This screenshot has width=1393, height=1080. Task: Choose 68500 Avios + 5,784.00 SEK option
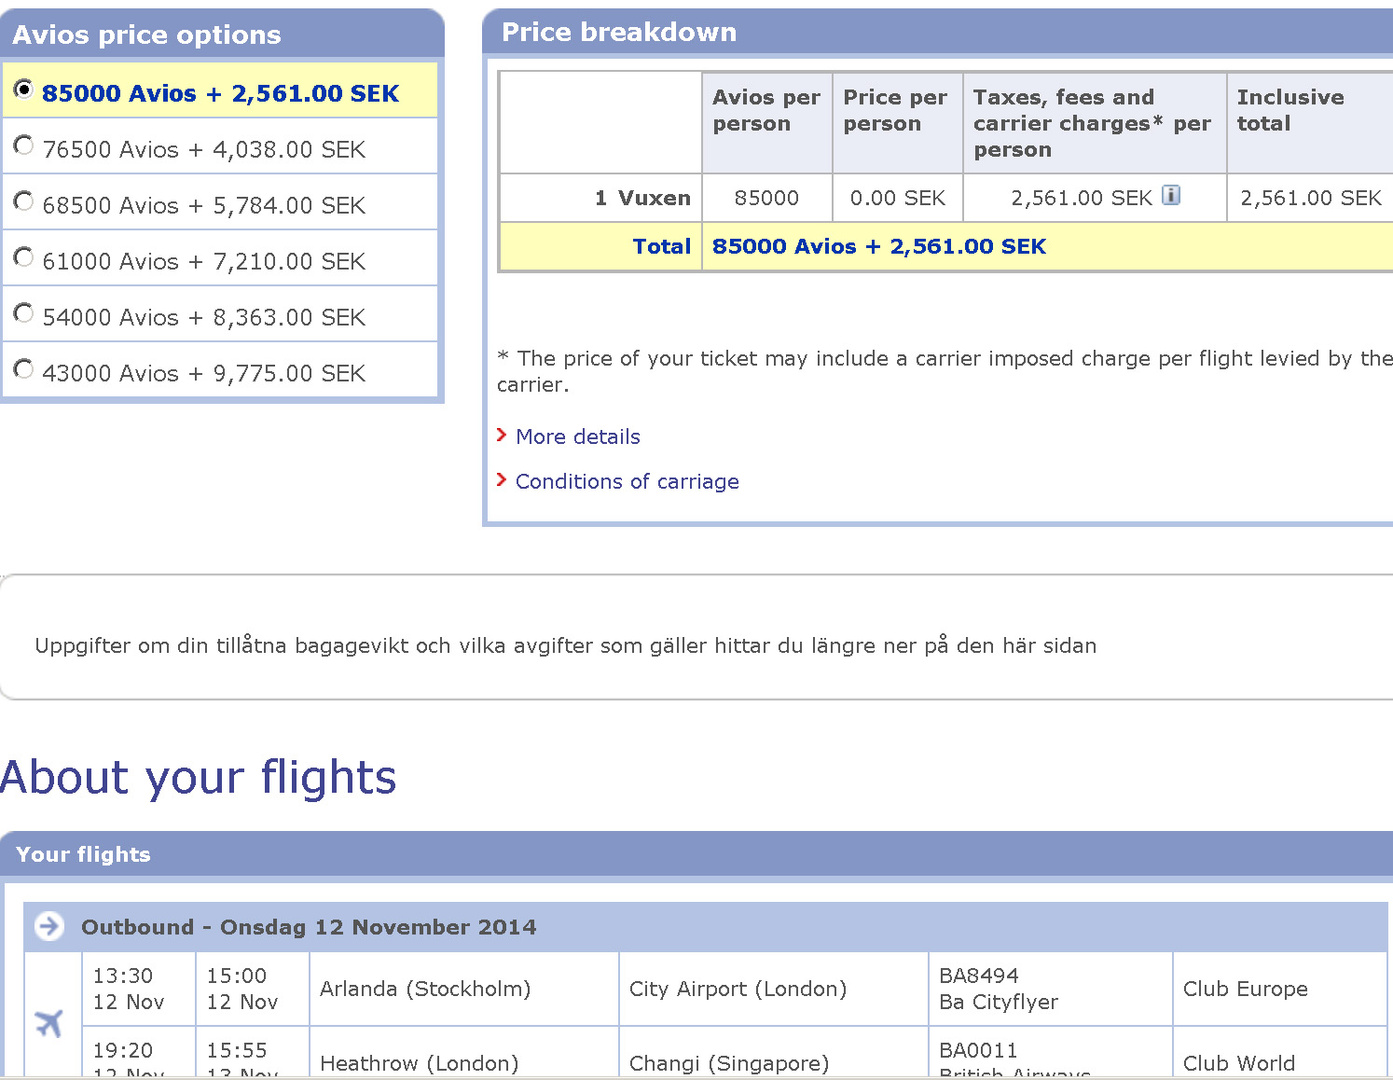coord(24,202)
